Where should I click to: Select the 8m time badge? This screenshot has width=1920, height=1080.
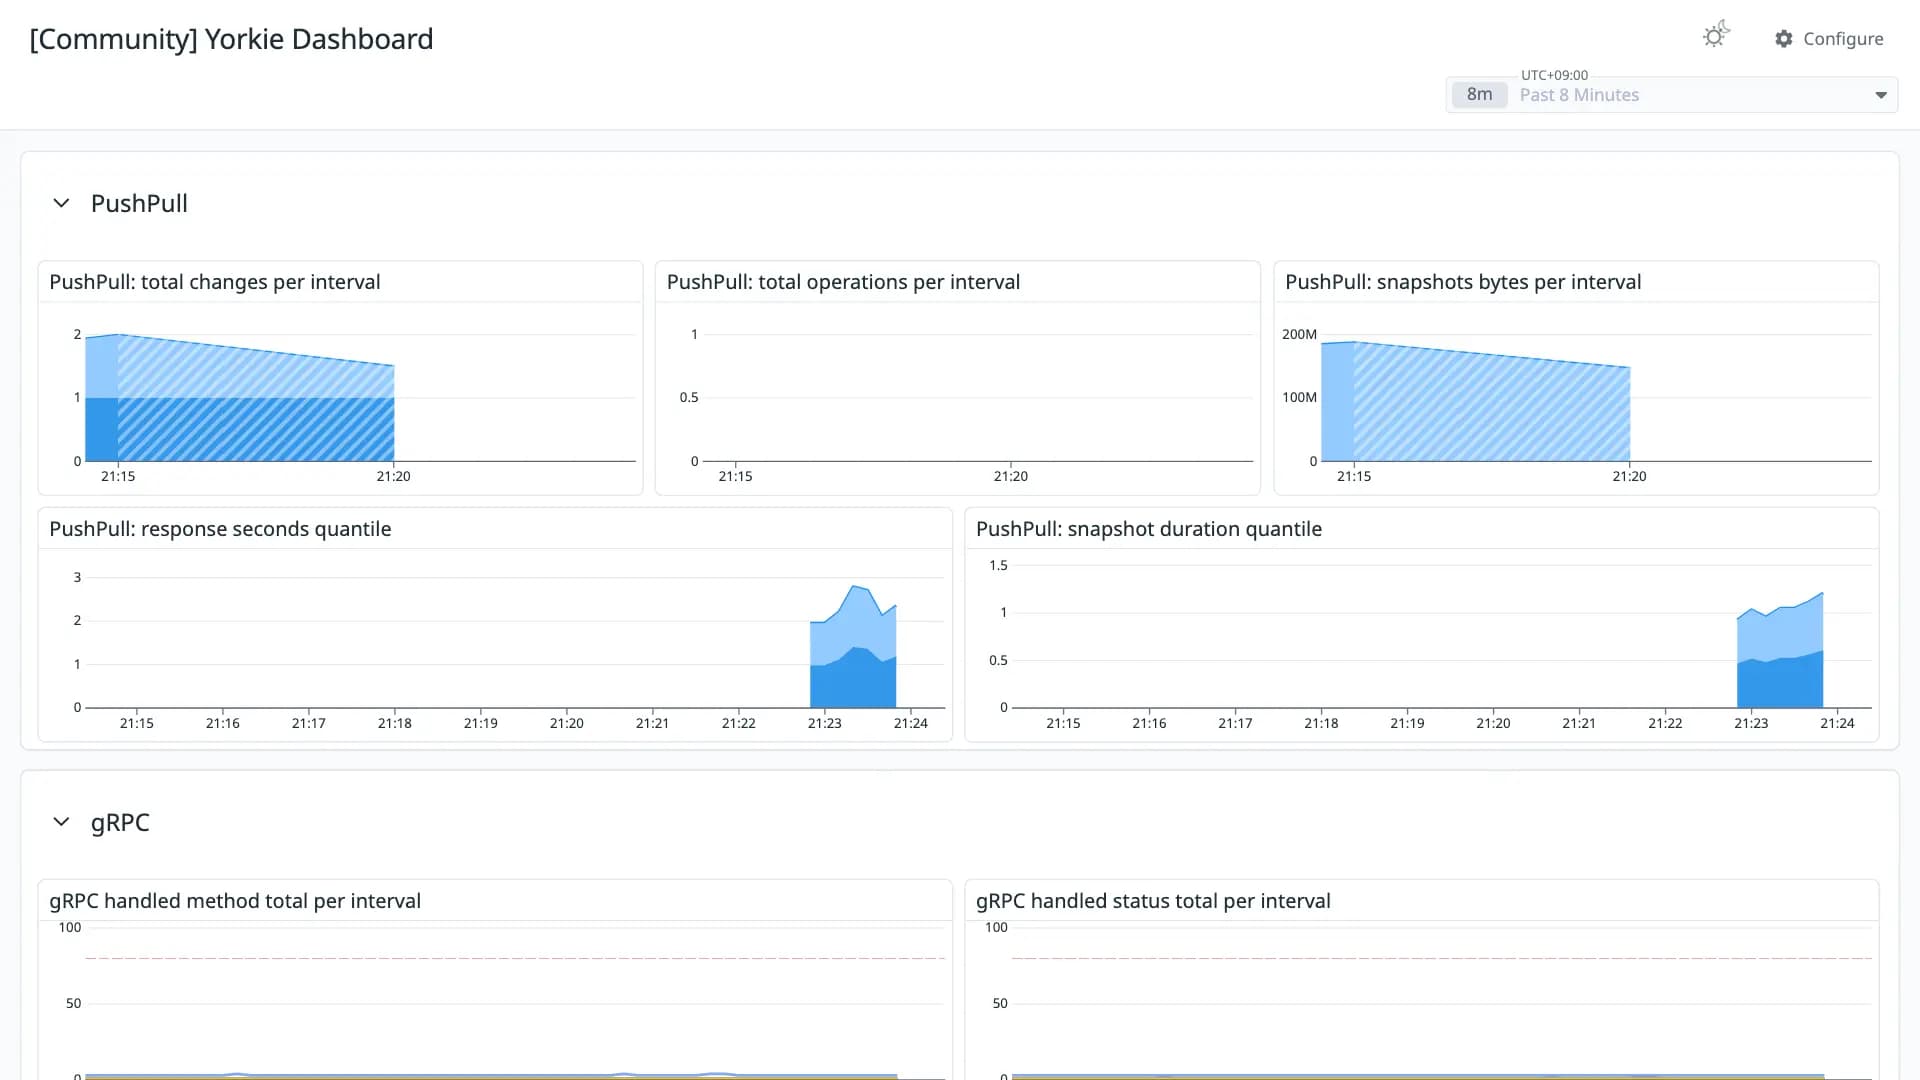click(1479, 95)
